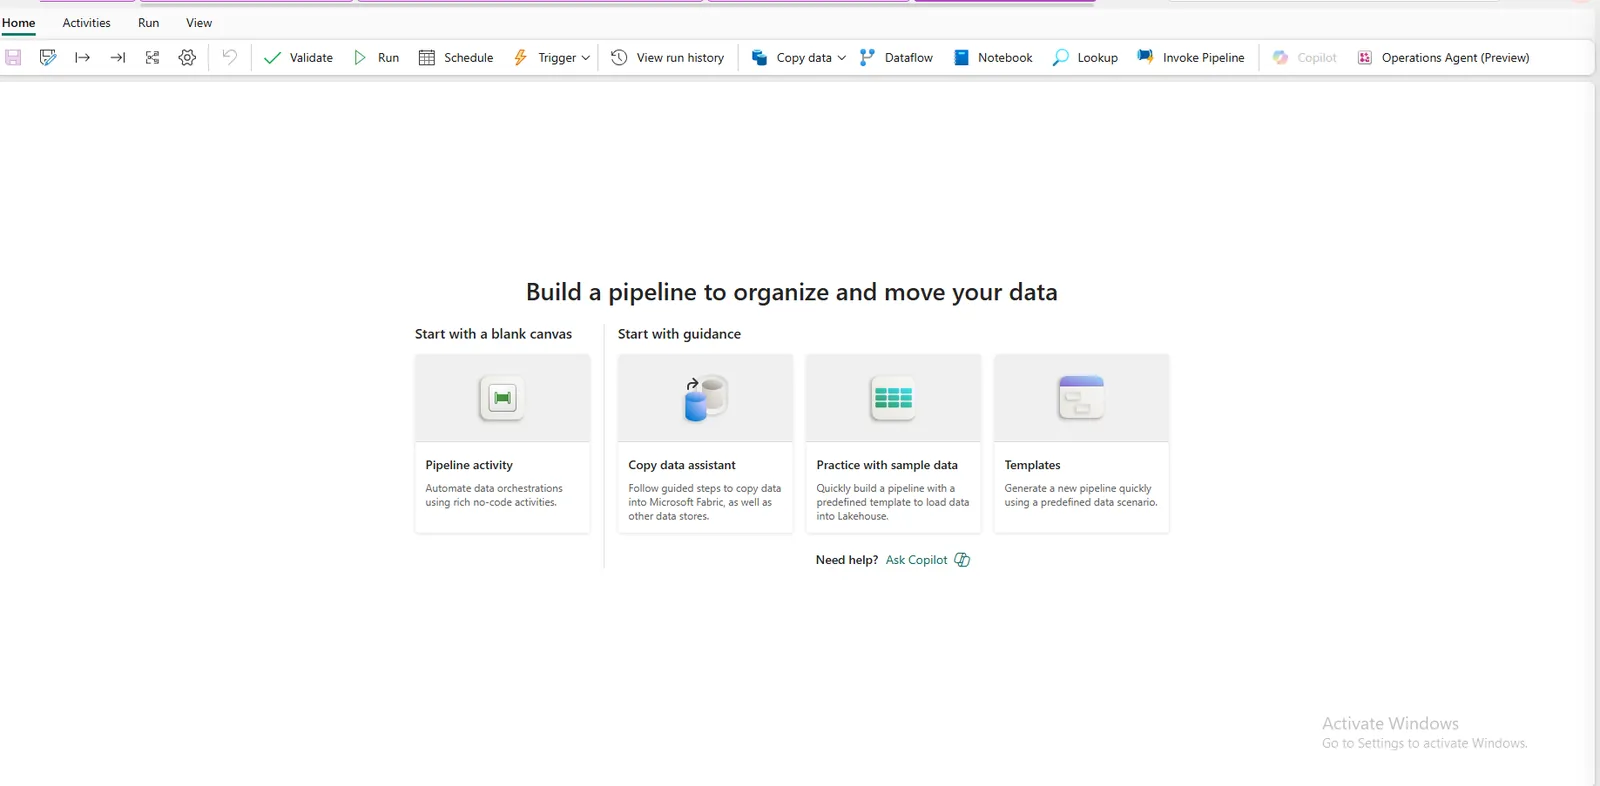The width and height of the screenshot is (1600, 786).
Task: Click 'Automate data orchestrations' description text
Action: click(494, 495)
